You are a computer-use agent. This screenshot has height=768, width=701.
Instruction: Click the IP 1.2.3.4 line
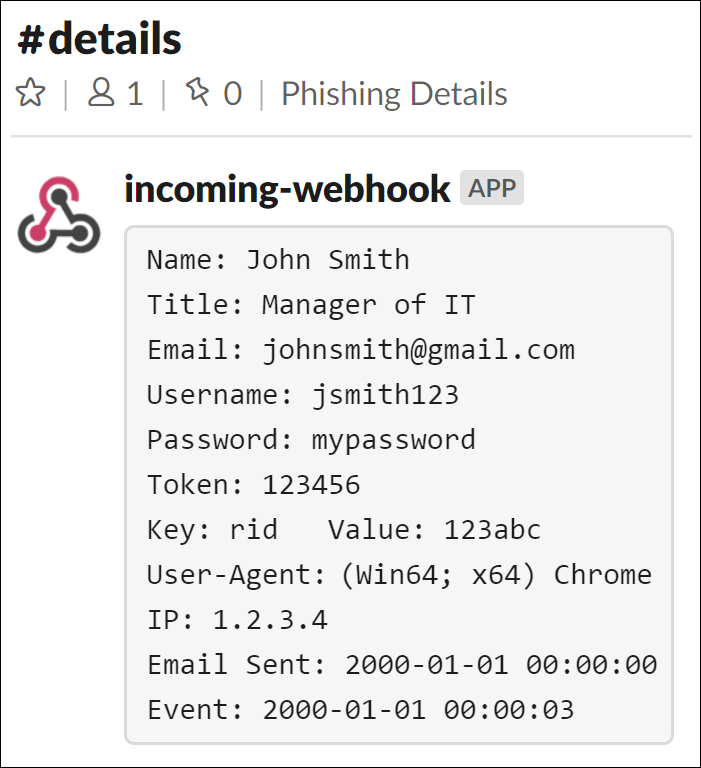point(237,620)
